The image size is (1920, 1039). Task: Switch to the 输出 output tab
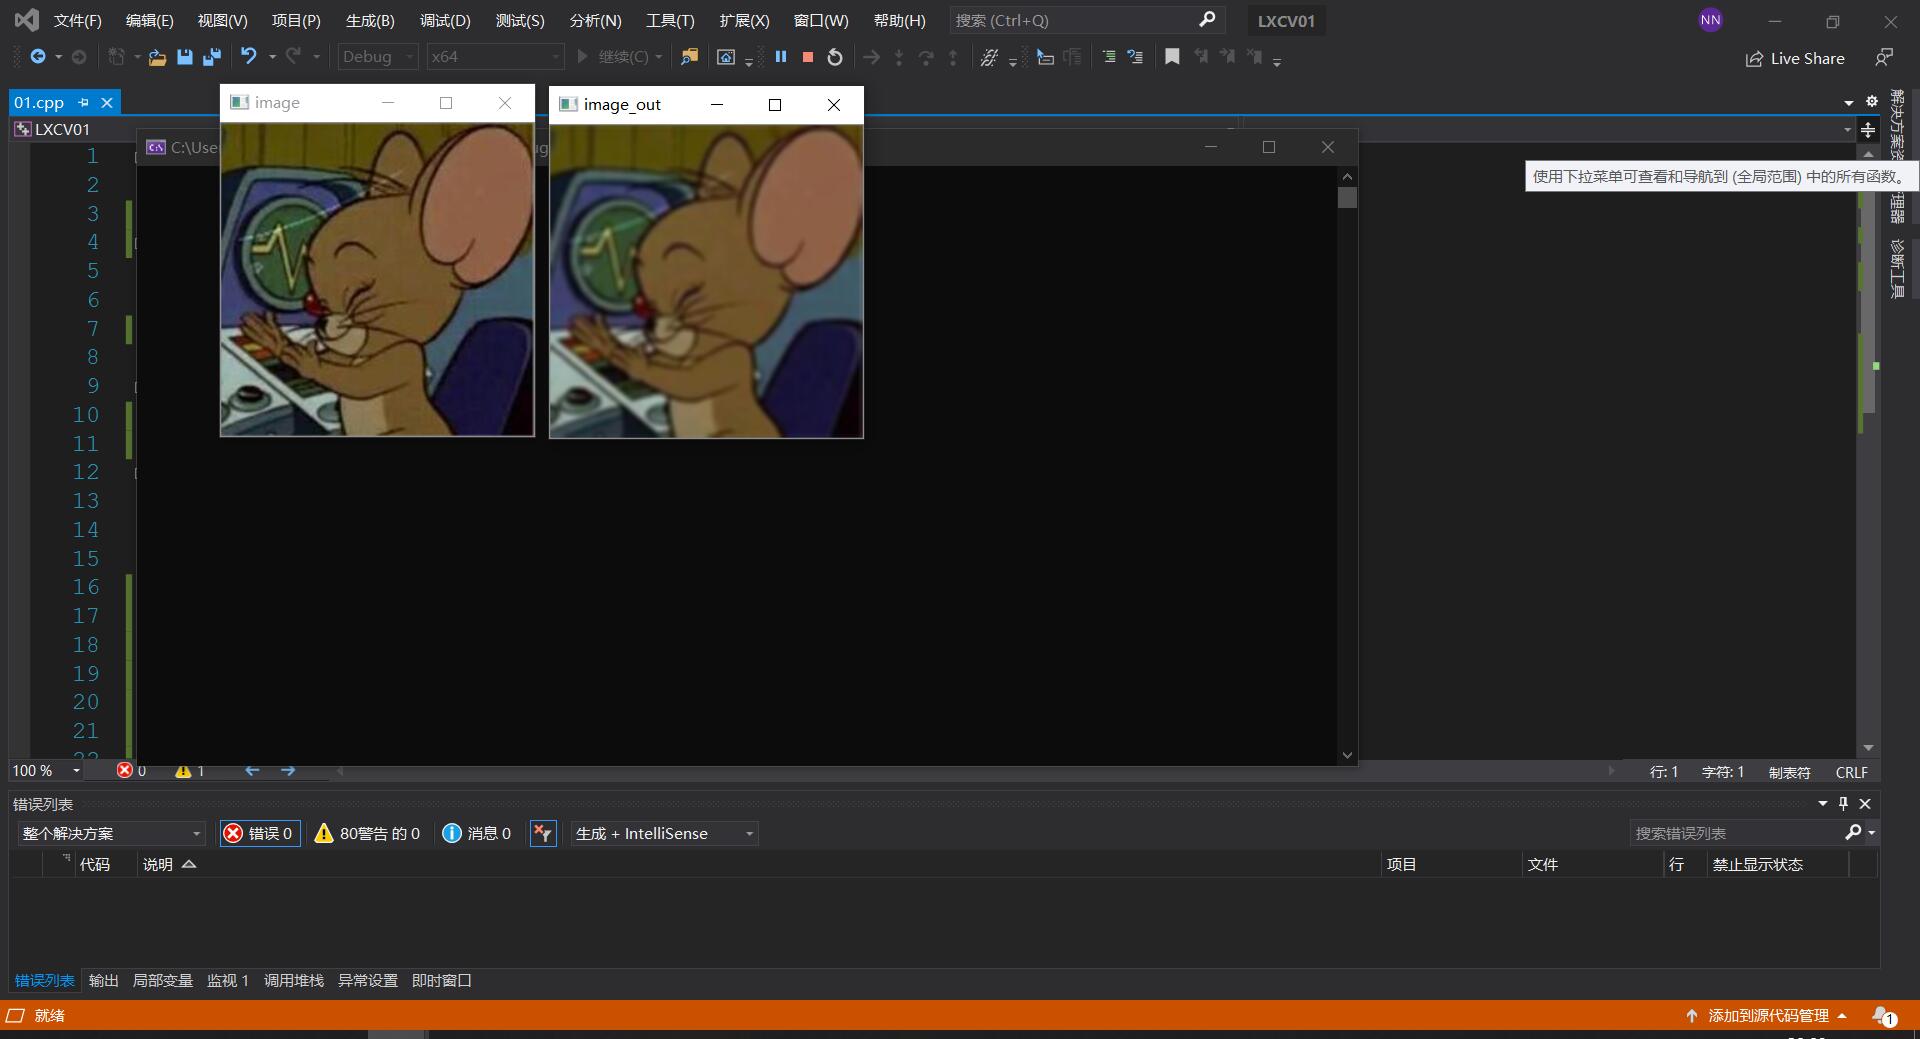point(104,980)
